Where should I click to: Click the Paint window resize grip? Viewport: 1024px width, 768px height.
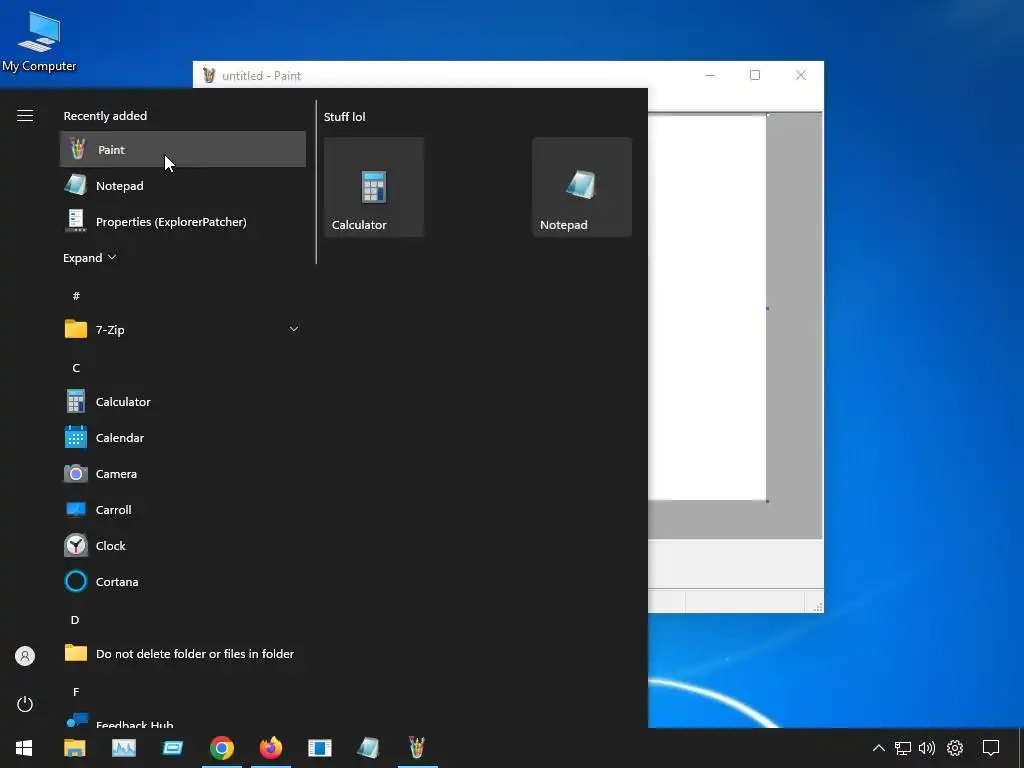818,607
